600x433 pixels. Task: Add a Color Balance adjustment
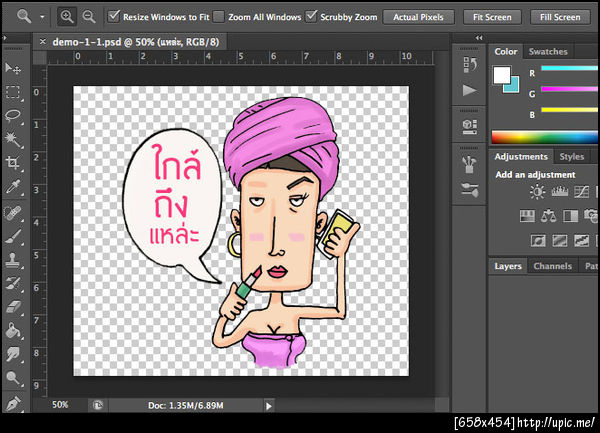click(549, 216)
